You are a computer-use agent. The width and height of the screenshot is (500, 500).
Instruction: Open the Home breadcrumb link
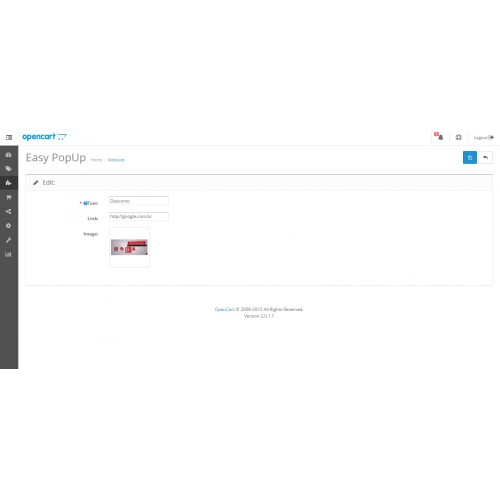pos(96,160)
